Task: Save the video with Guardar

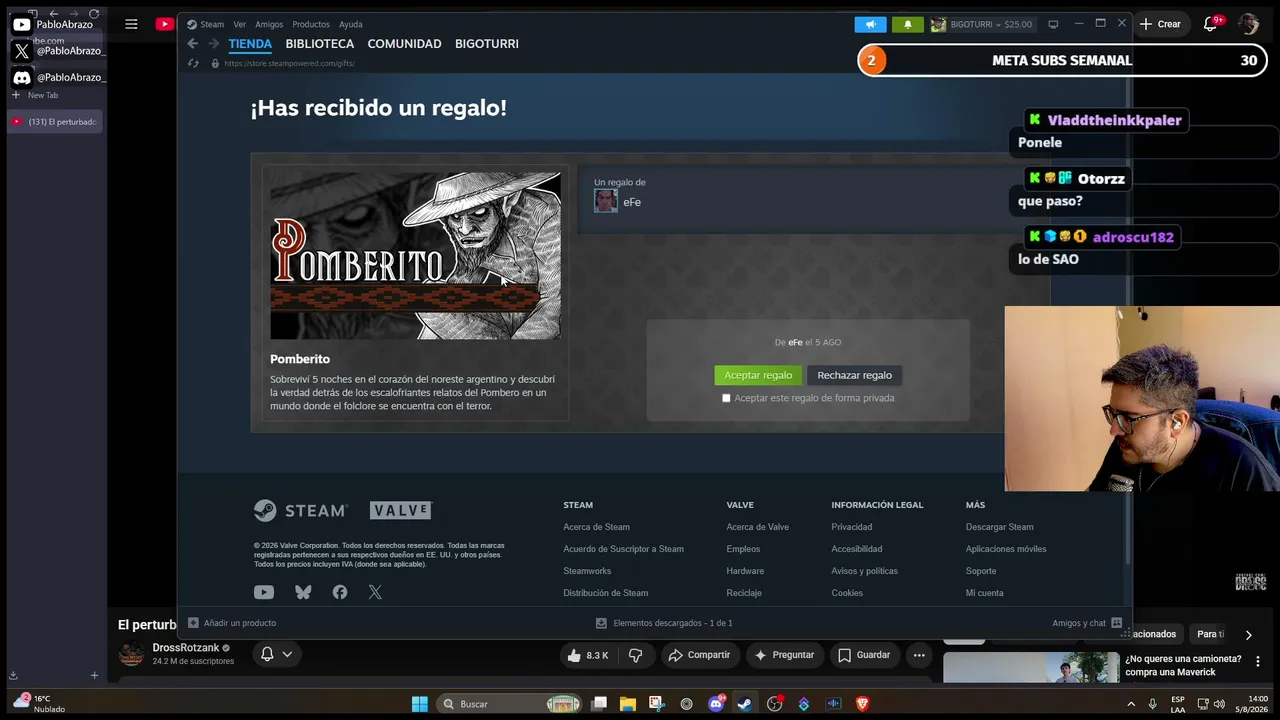Action: (x=864, y=655)
